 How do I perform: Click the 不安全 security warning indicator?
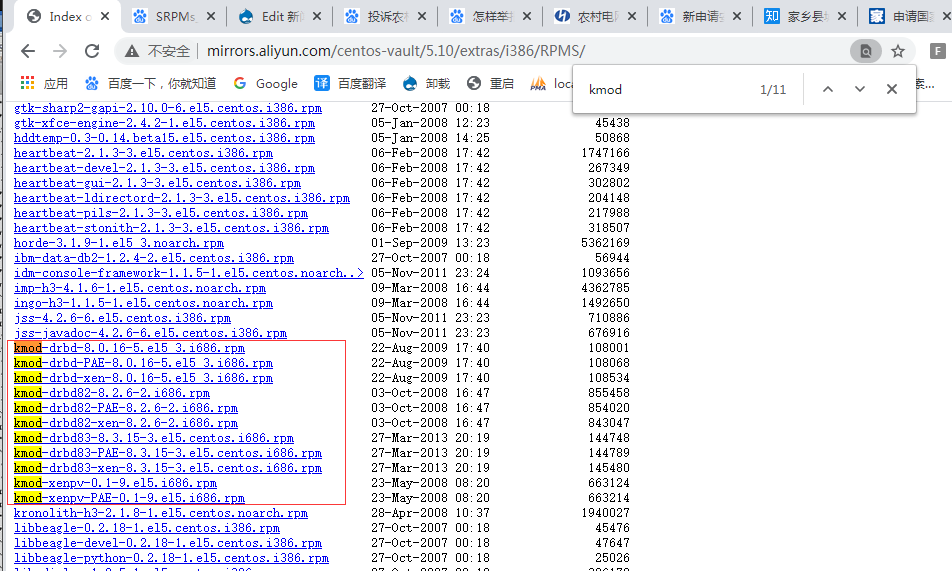(158, 51)
